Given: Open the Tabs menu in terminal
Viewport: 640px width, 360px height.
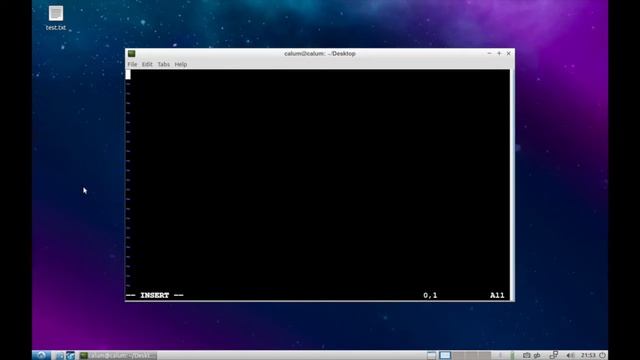Looking at the screenshot, I should (x=163, y=64).
